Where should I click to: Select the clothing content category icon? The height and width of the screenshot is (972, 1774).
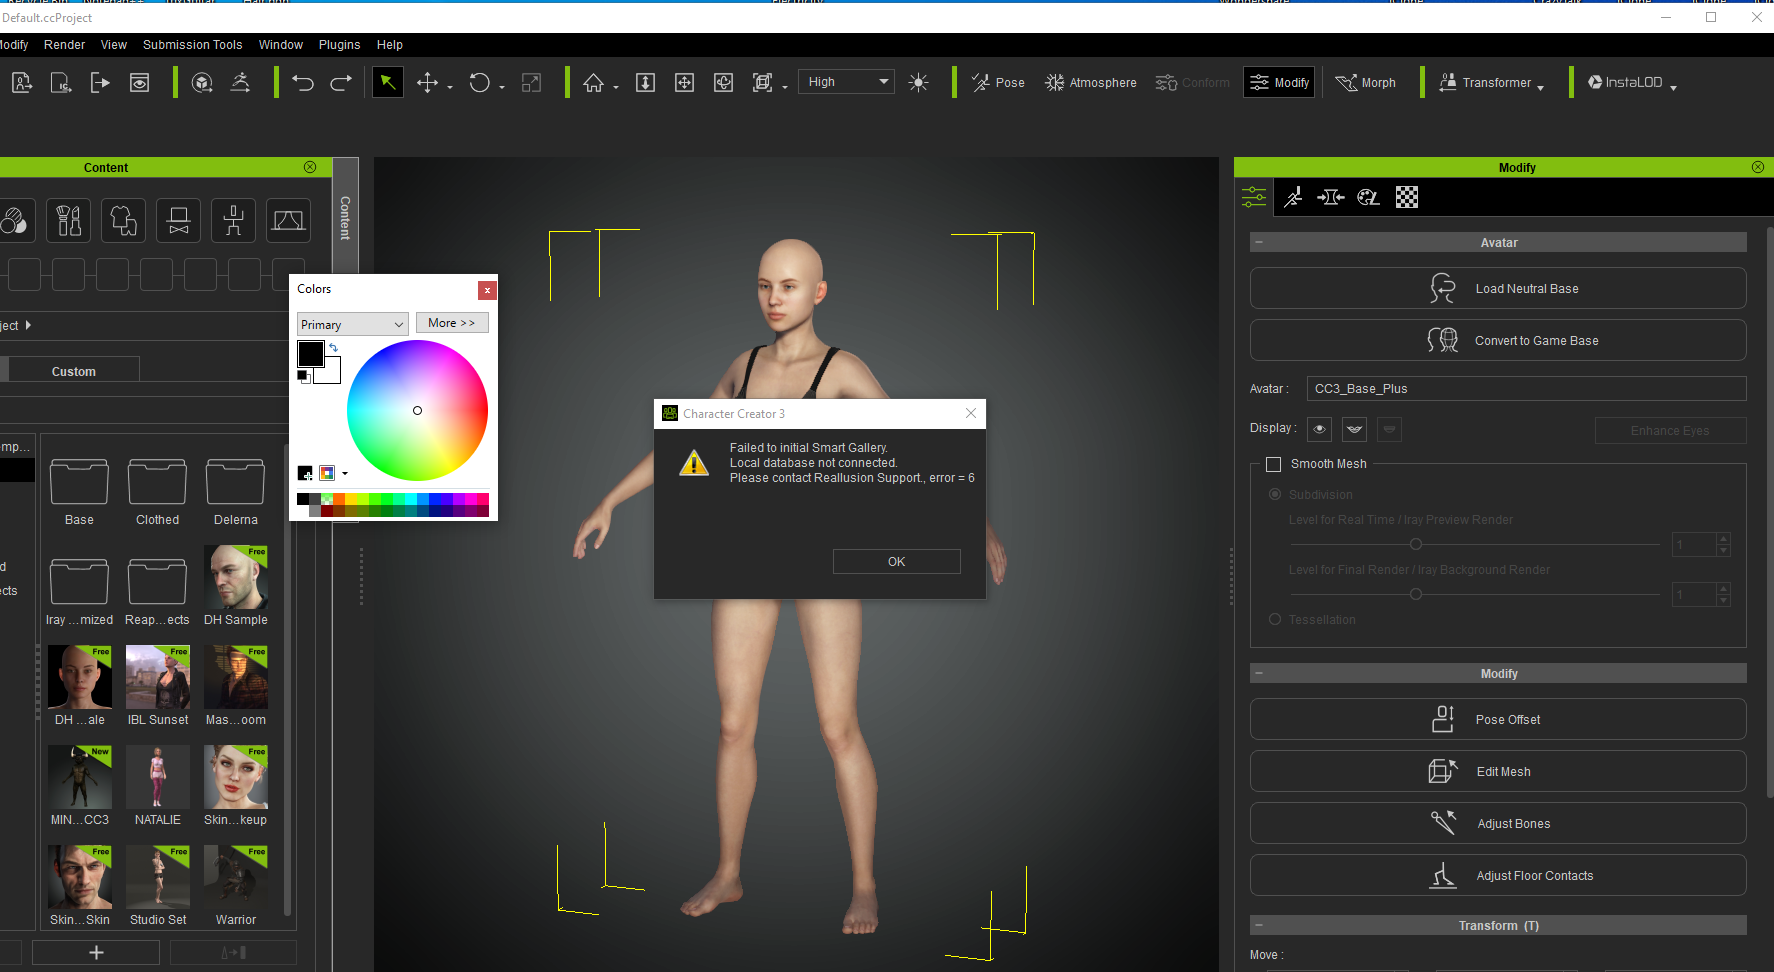coord(124,220)
